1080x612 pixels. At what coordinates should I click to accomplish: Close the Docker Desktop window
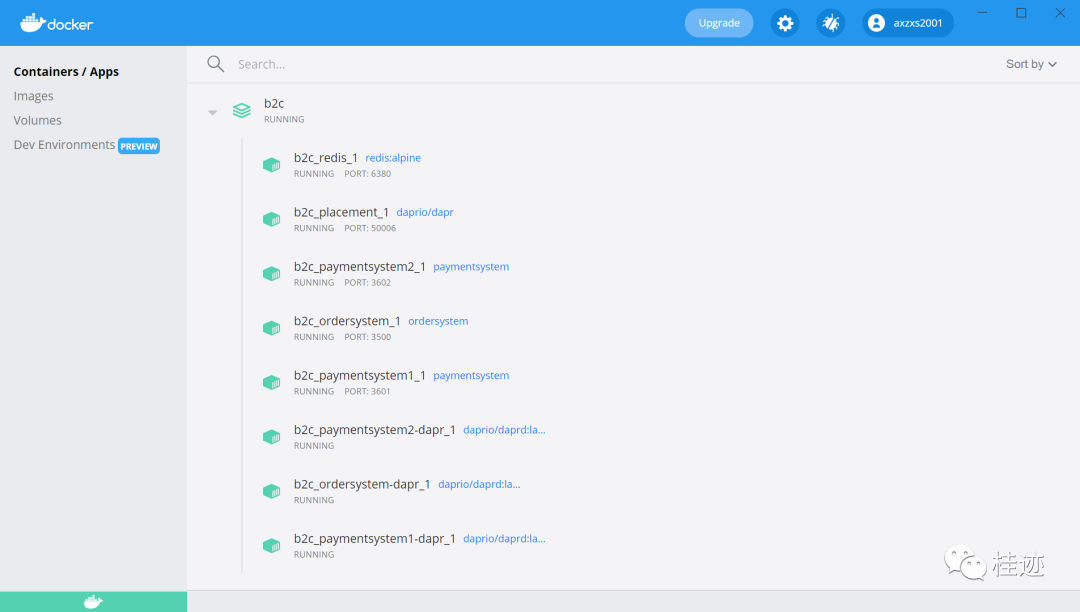tap(1060, 12)
